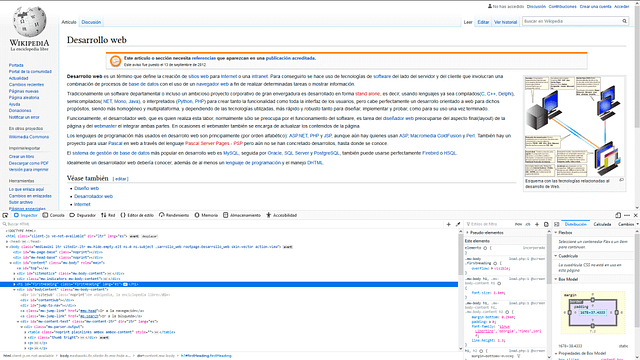Open the Red network tab
The image size is (640, 360).
point(108,215)
